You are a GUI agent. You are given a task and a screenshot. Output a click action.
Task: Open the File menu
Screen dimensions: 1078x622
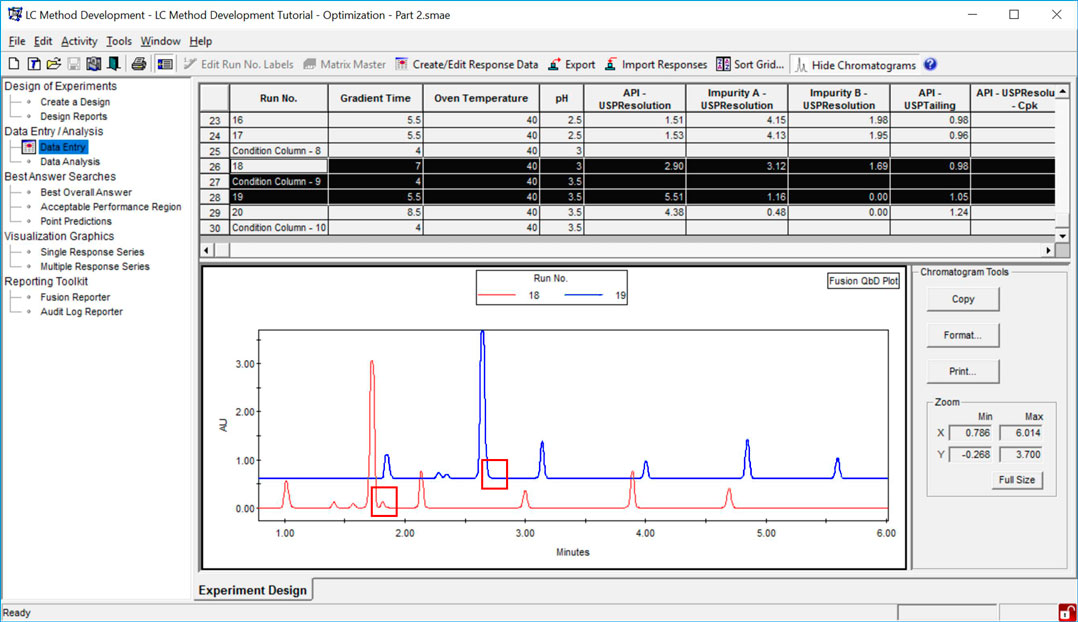tap(16, 41)
